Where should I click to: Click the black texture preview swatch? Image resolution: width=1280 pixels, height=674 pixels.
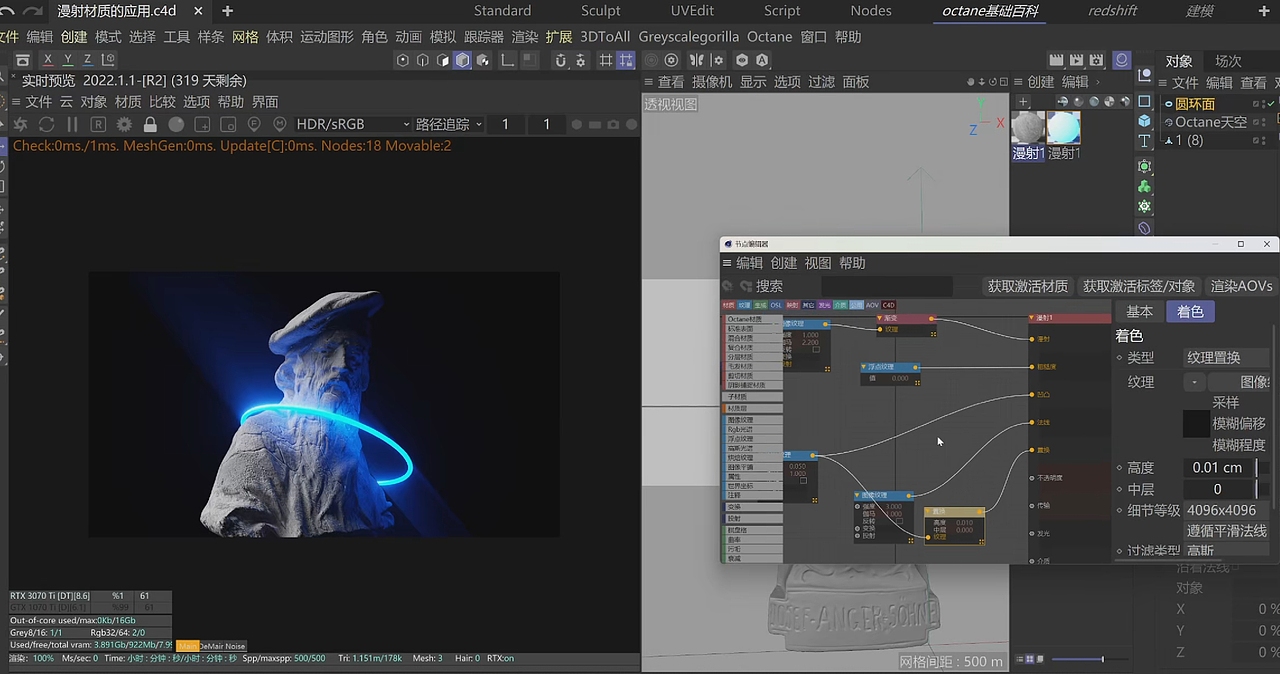click(x=1196, y=423)
